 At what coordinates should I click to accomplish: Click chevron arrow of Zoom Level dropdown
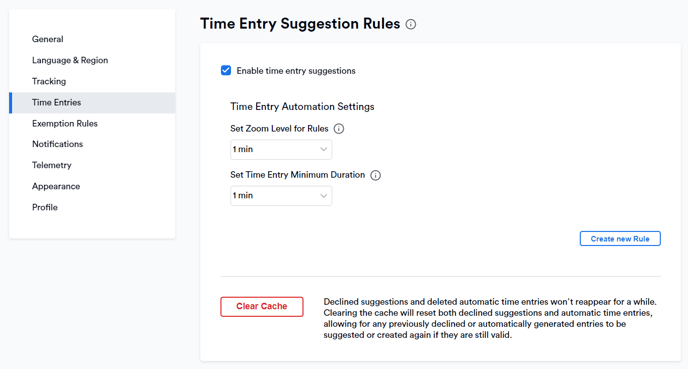click(x=323, y=150)
